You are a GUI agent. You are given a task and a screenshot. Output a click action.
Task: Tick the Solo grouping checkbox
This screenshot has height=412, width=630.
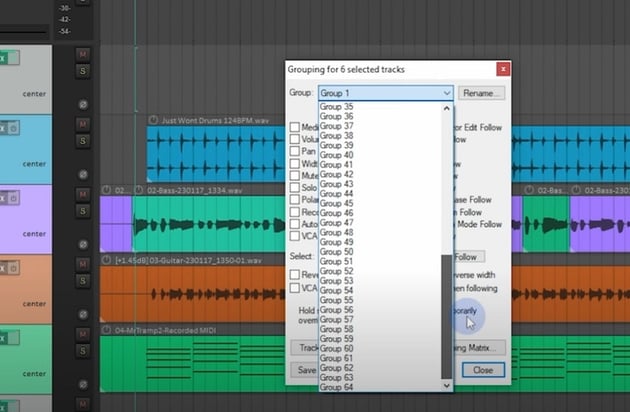pos(295,187)
